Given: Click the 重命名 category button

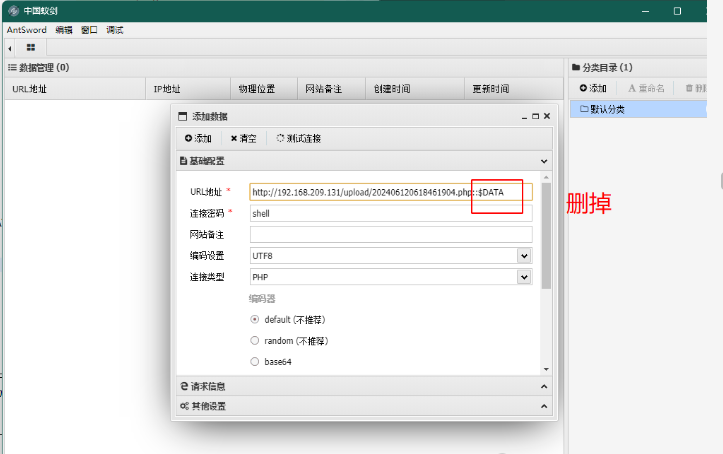Looking at the screenshot, I should [x=646, y=88].
